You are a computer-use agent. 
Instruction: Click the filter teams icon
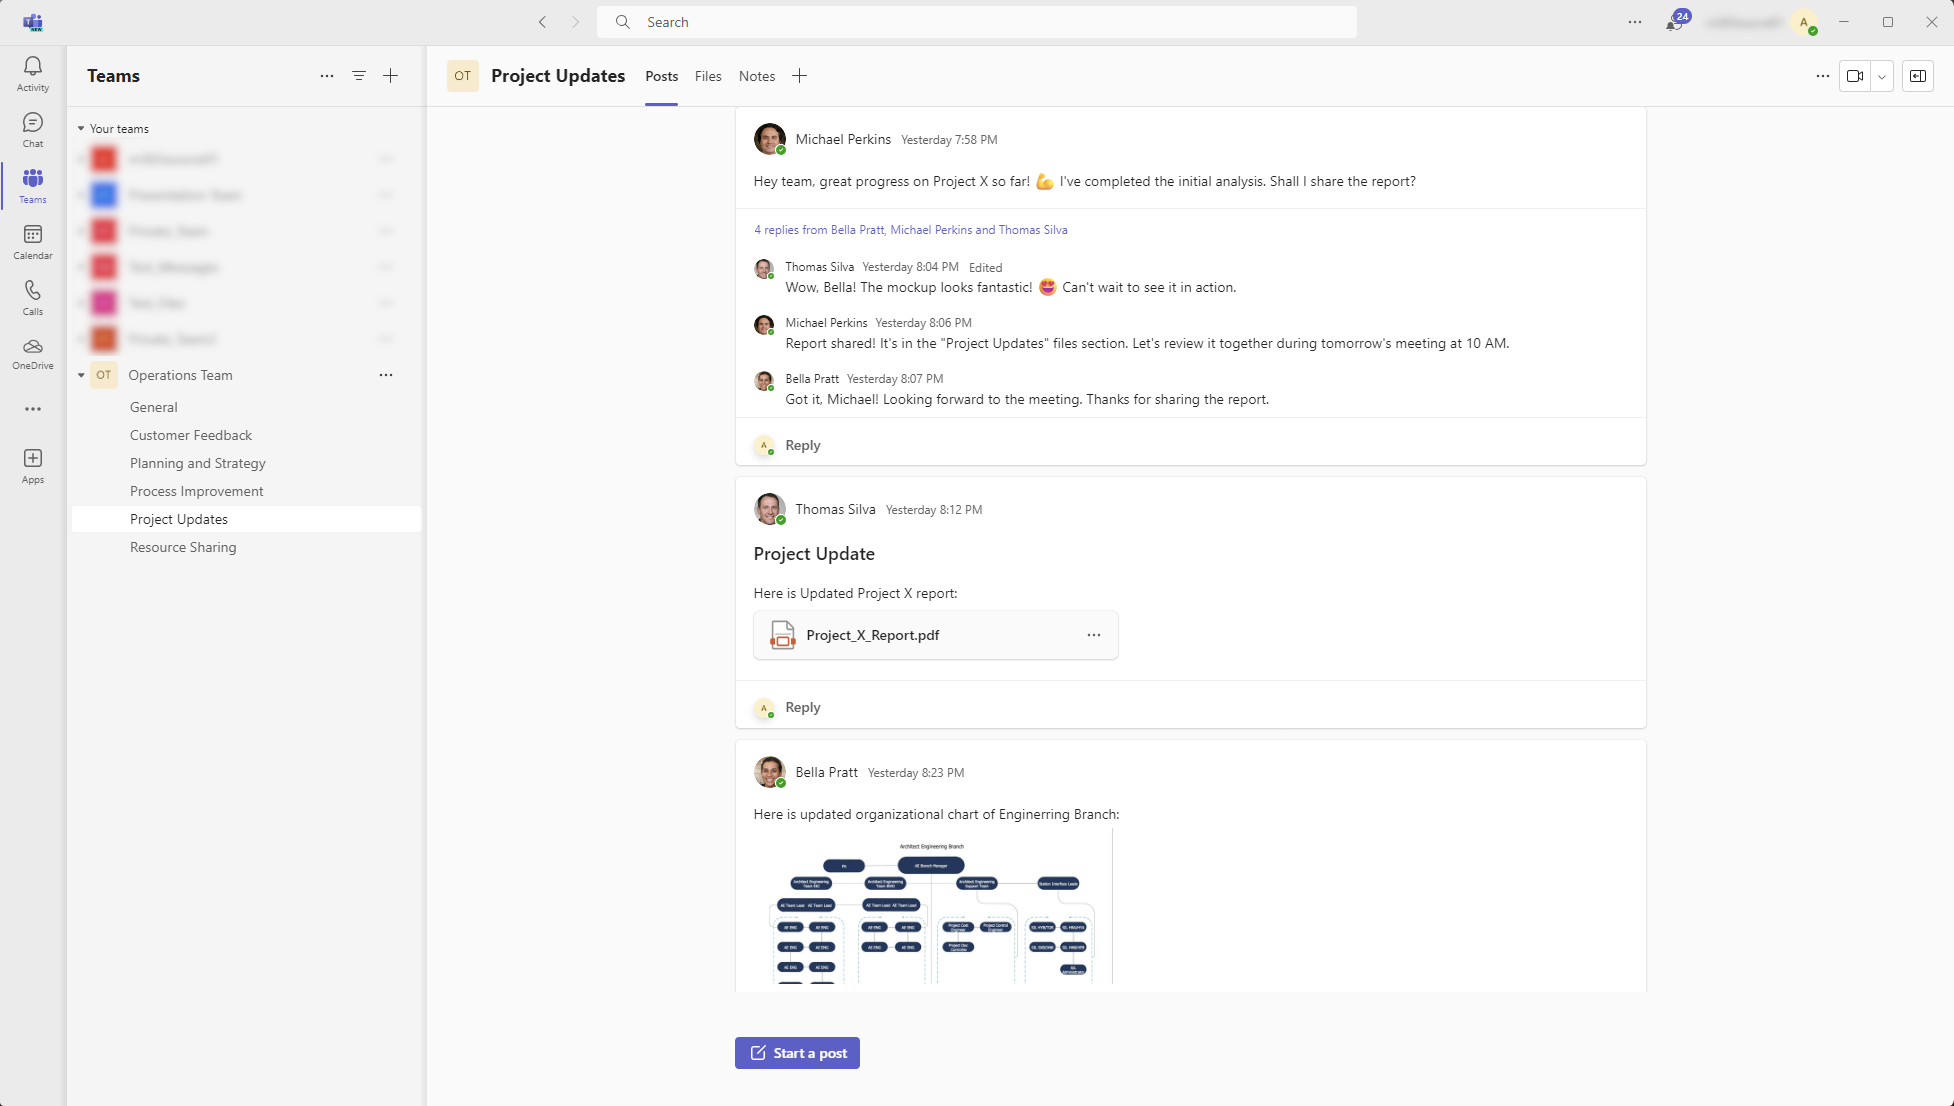point(359,76)
